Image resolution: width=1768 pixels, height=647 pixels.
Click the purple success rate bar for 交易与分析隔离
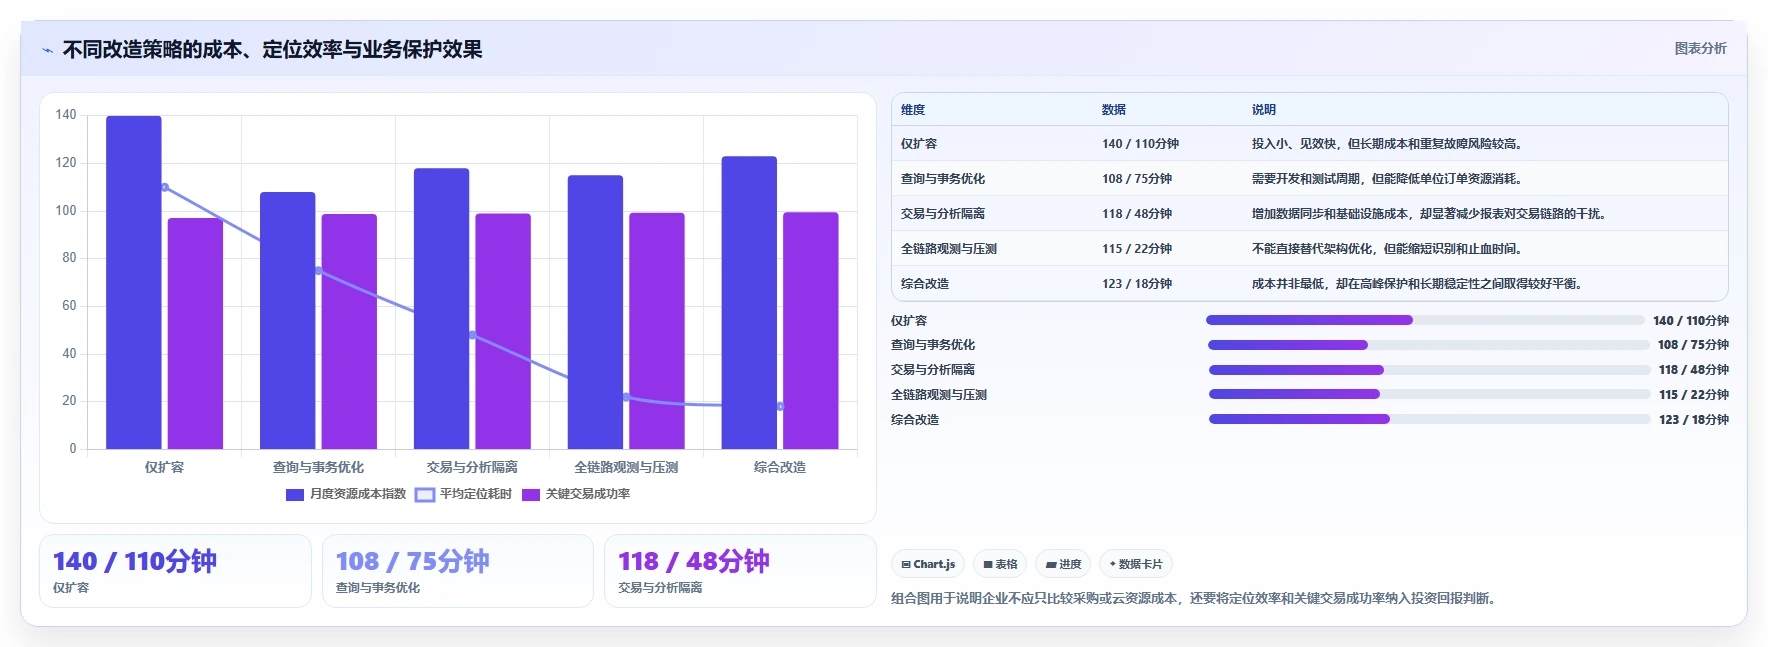(503, 331)
